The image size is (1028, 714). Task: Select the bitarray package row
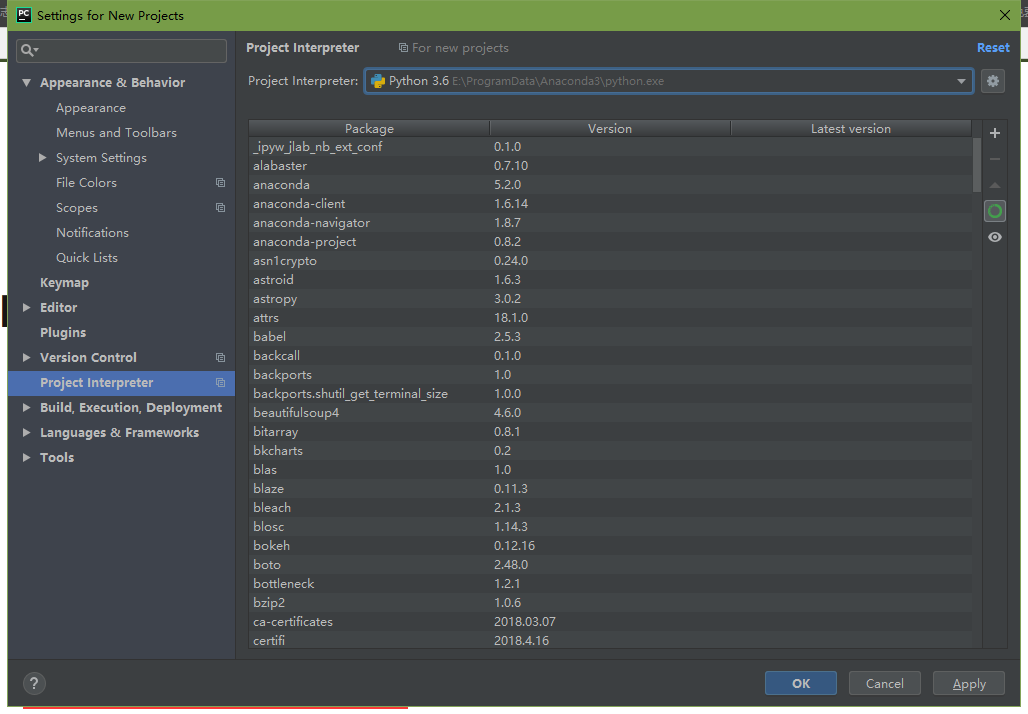[x=610, y=432]
